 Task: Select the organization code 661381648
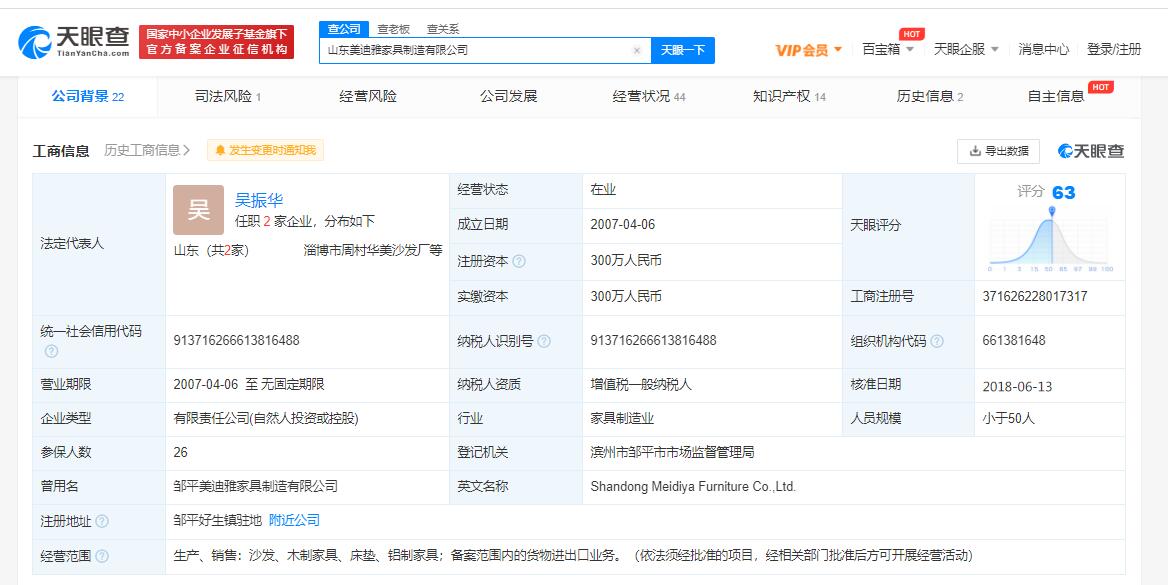tap(1014, 341)
